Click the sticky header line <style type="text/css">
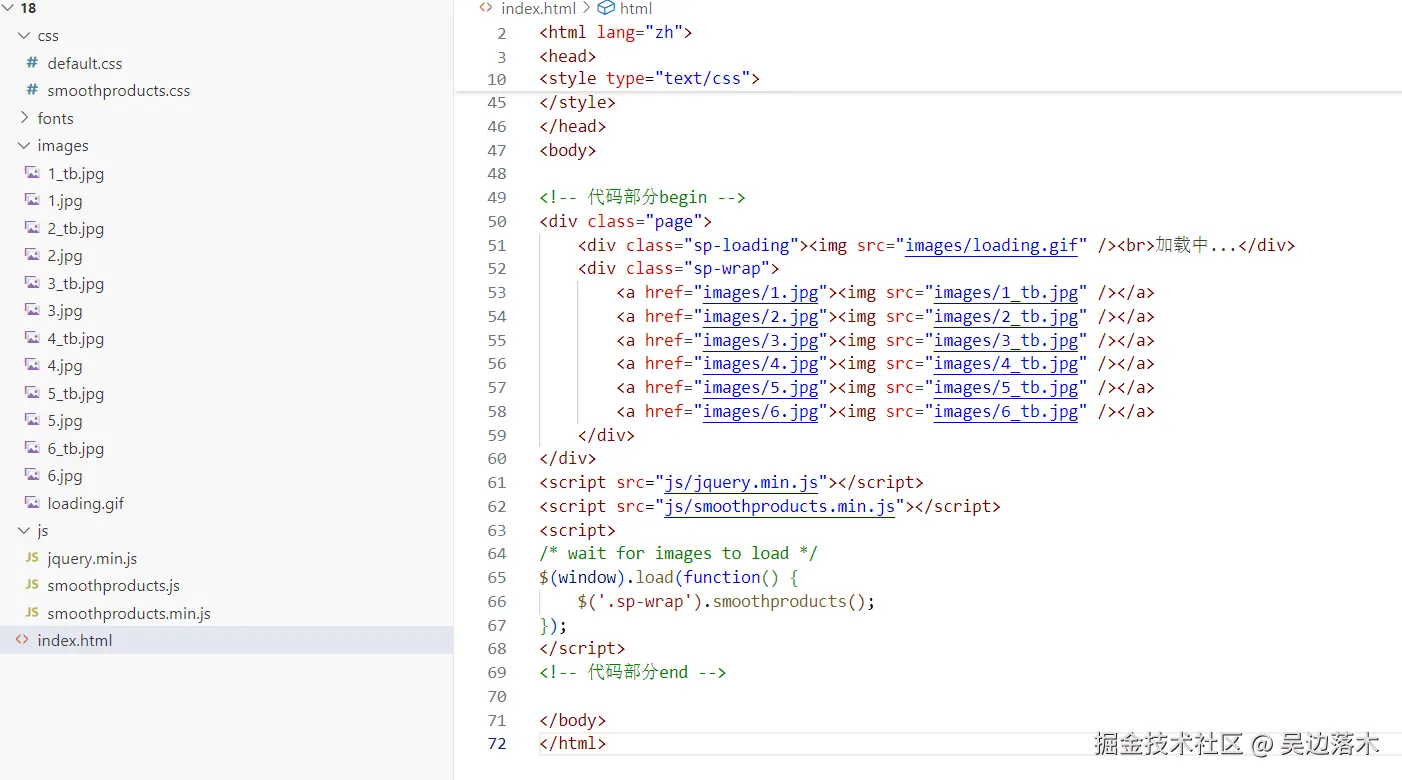 coord(650,78)
